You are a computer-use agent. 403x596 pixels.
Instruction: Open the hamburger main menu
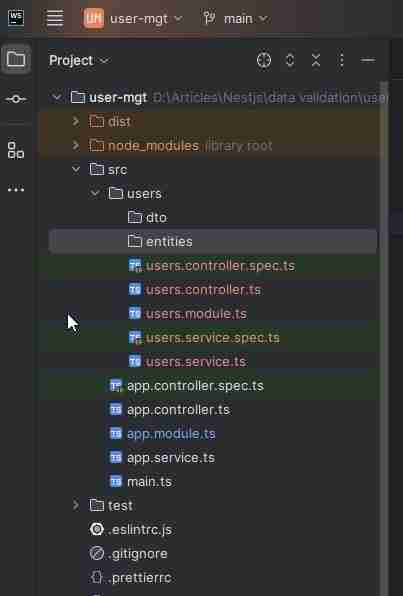pos(55,18)
